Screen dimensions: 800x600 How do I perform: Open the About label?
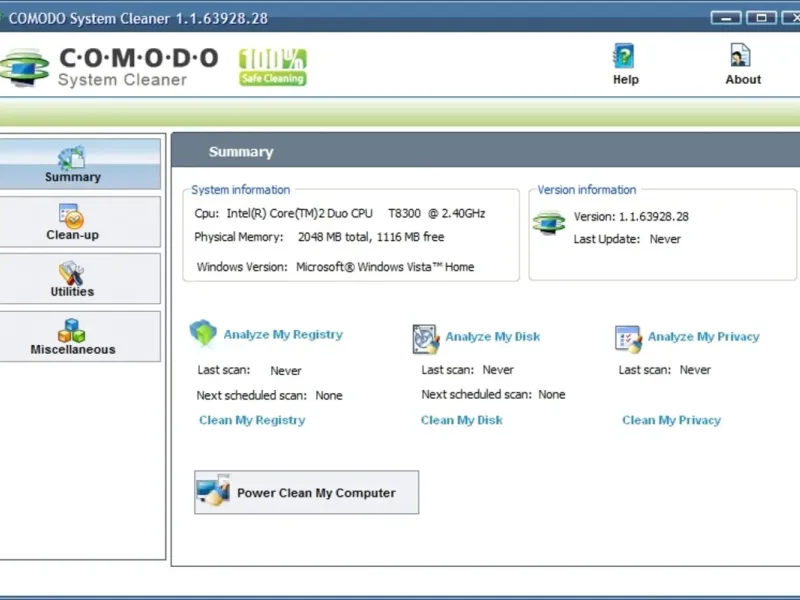click(x=743, y=80)
